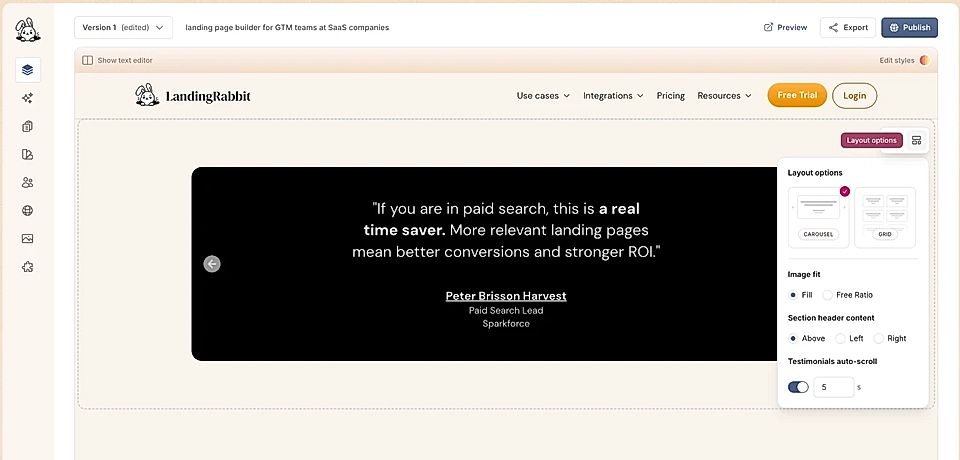This screenshot has height=460, width=960.
Task: Open the globe domain sidebar icon
Action: pos(28,211)
